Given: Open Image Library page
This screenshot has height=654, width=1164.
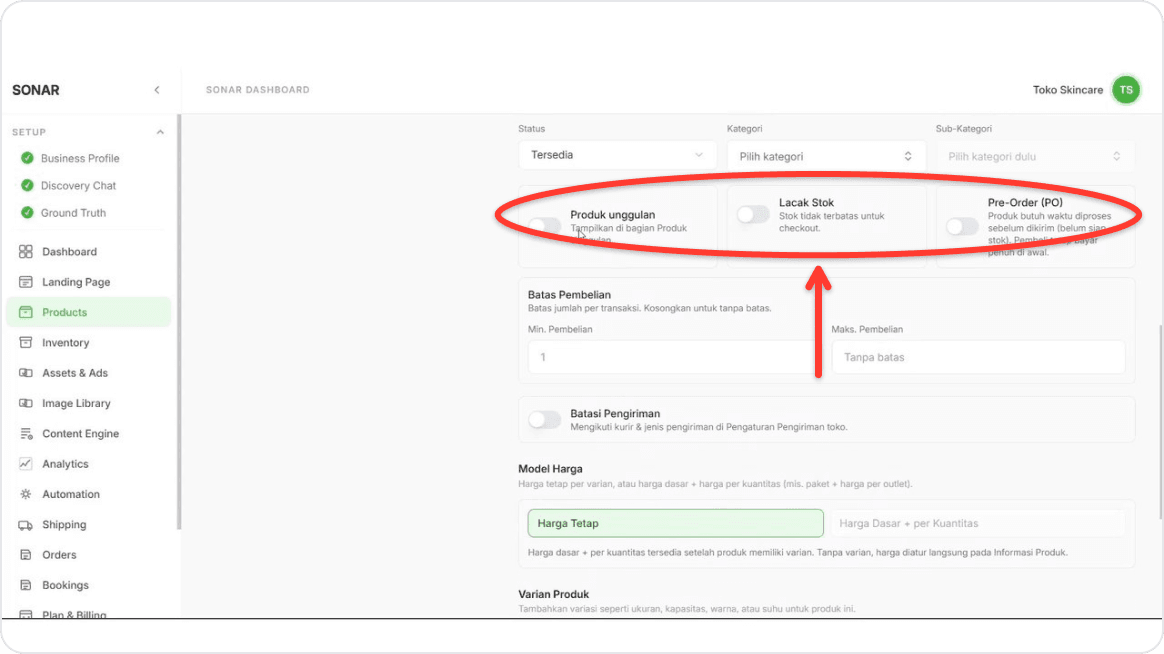Looking at the screenshot, I should point(76,403).
